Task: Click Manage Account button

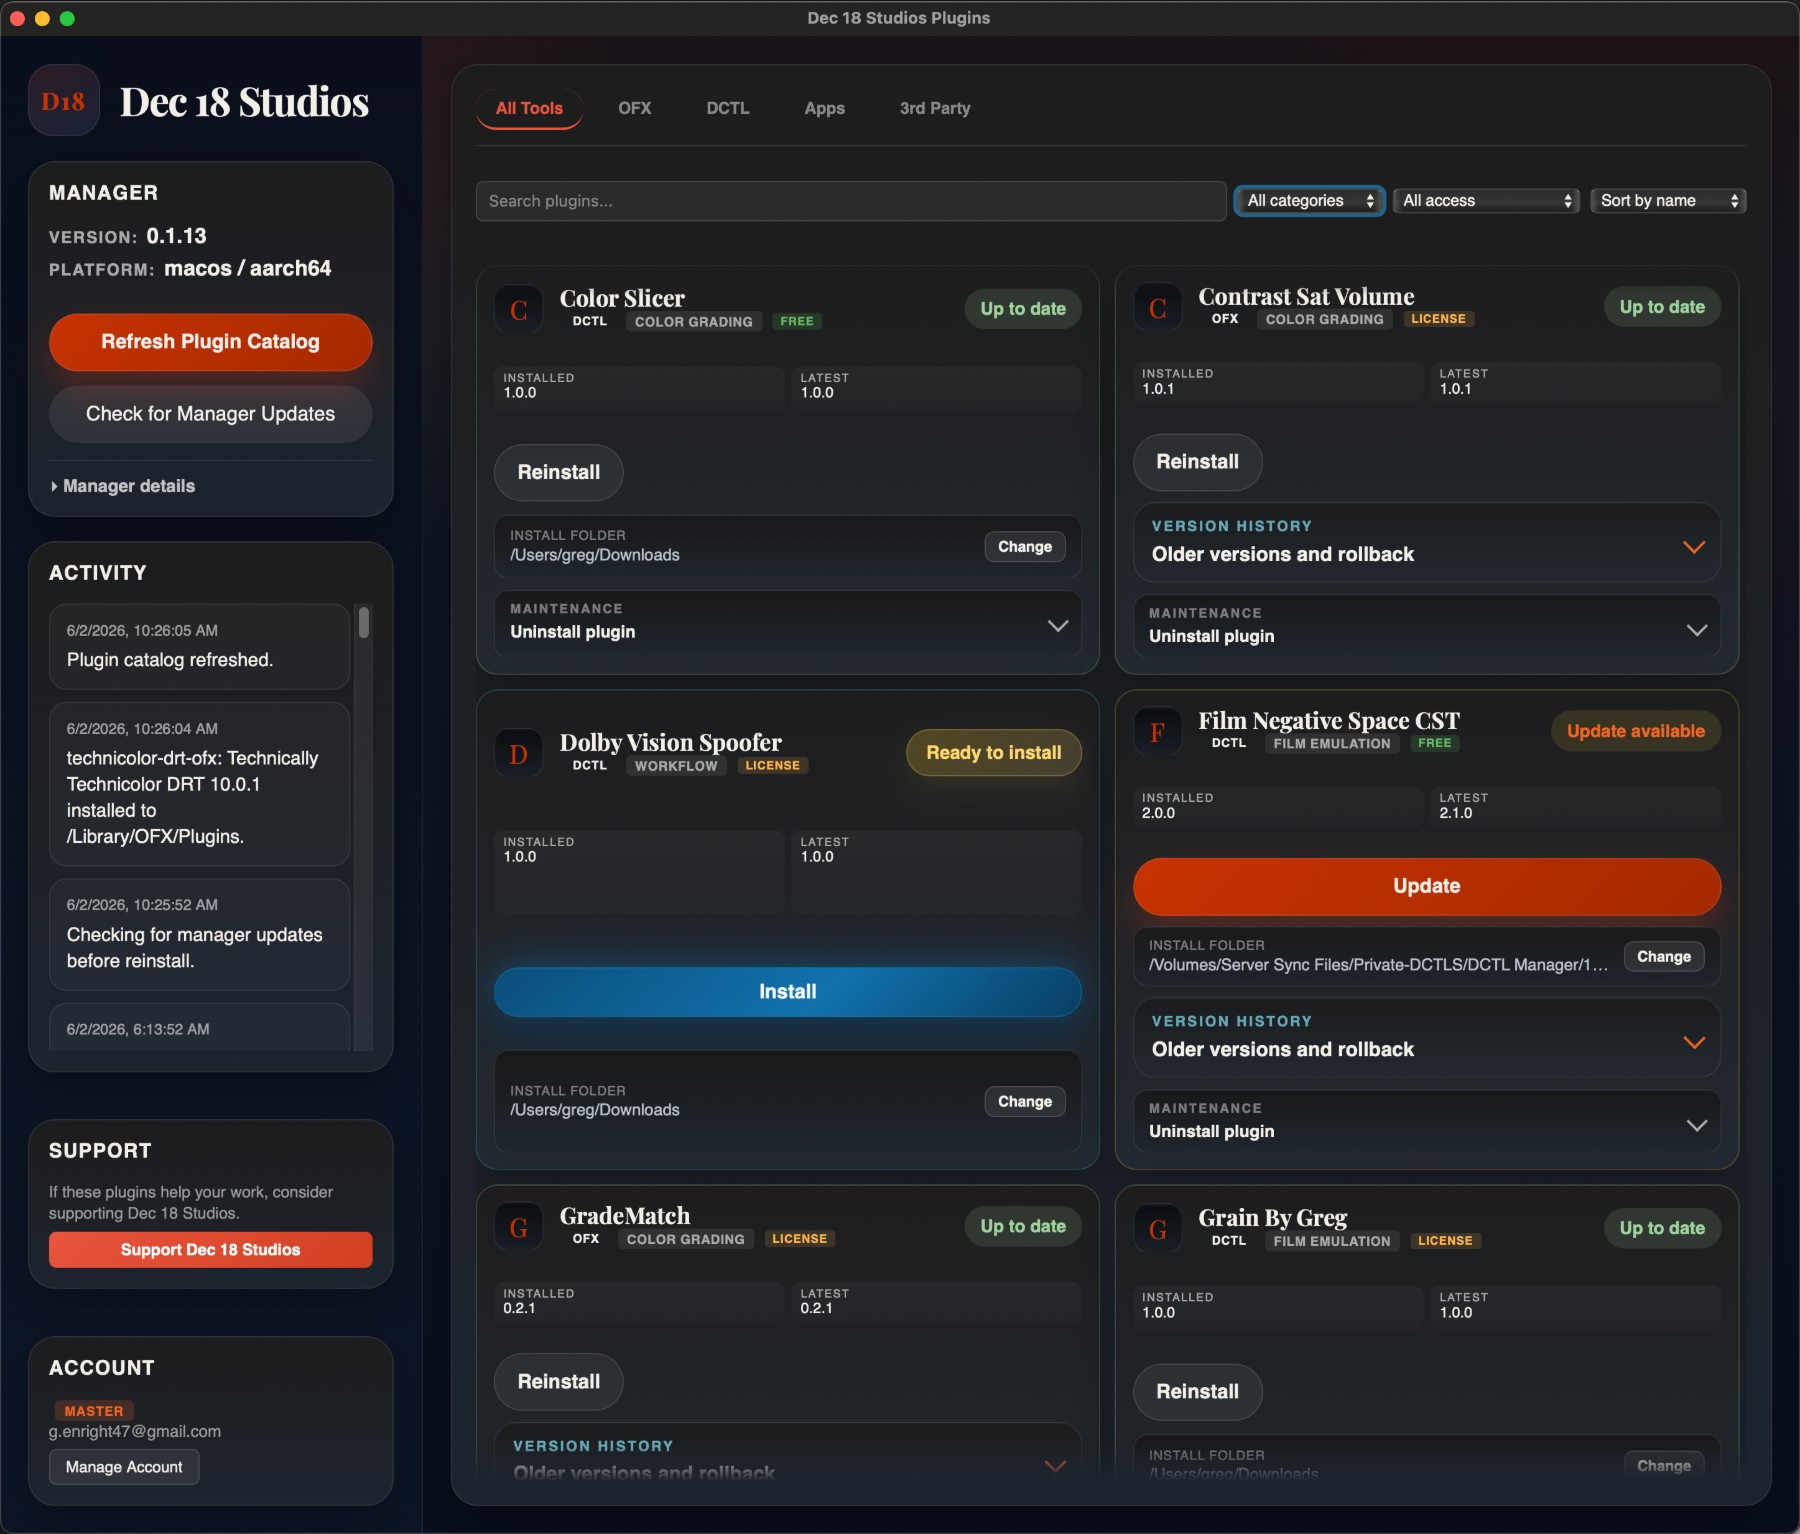Action: tap(124, 1467)
